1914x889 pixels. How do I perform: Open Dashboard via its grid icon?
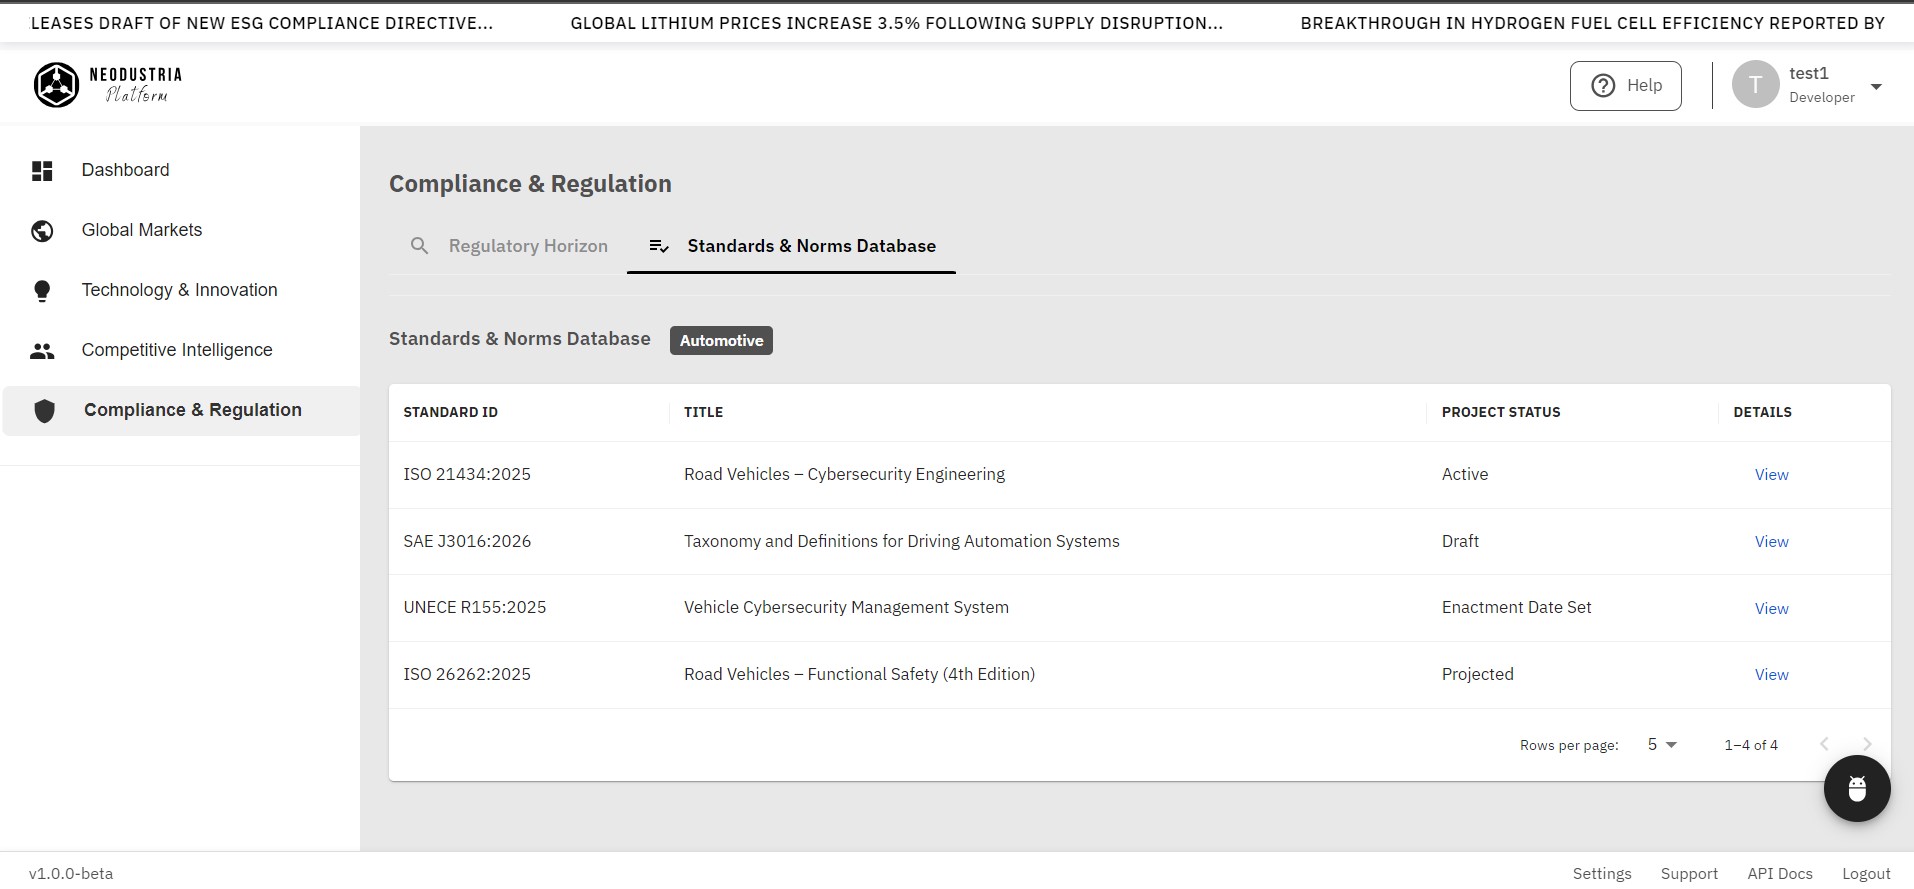tap(42, 171)
